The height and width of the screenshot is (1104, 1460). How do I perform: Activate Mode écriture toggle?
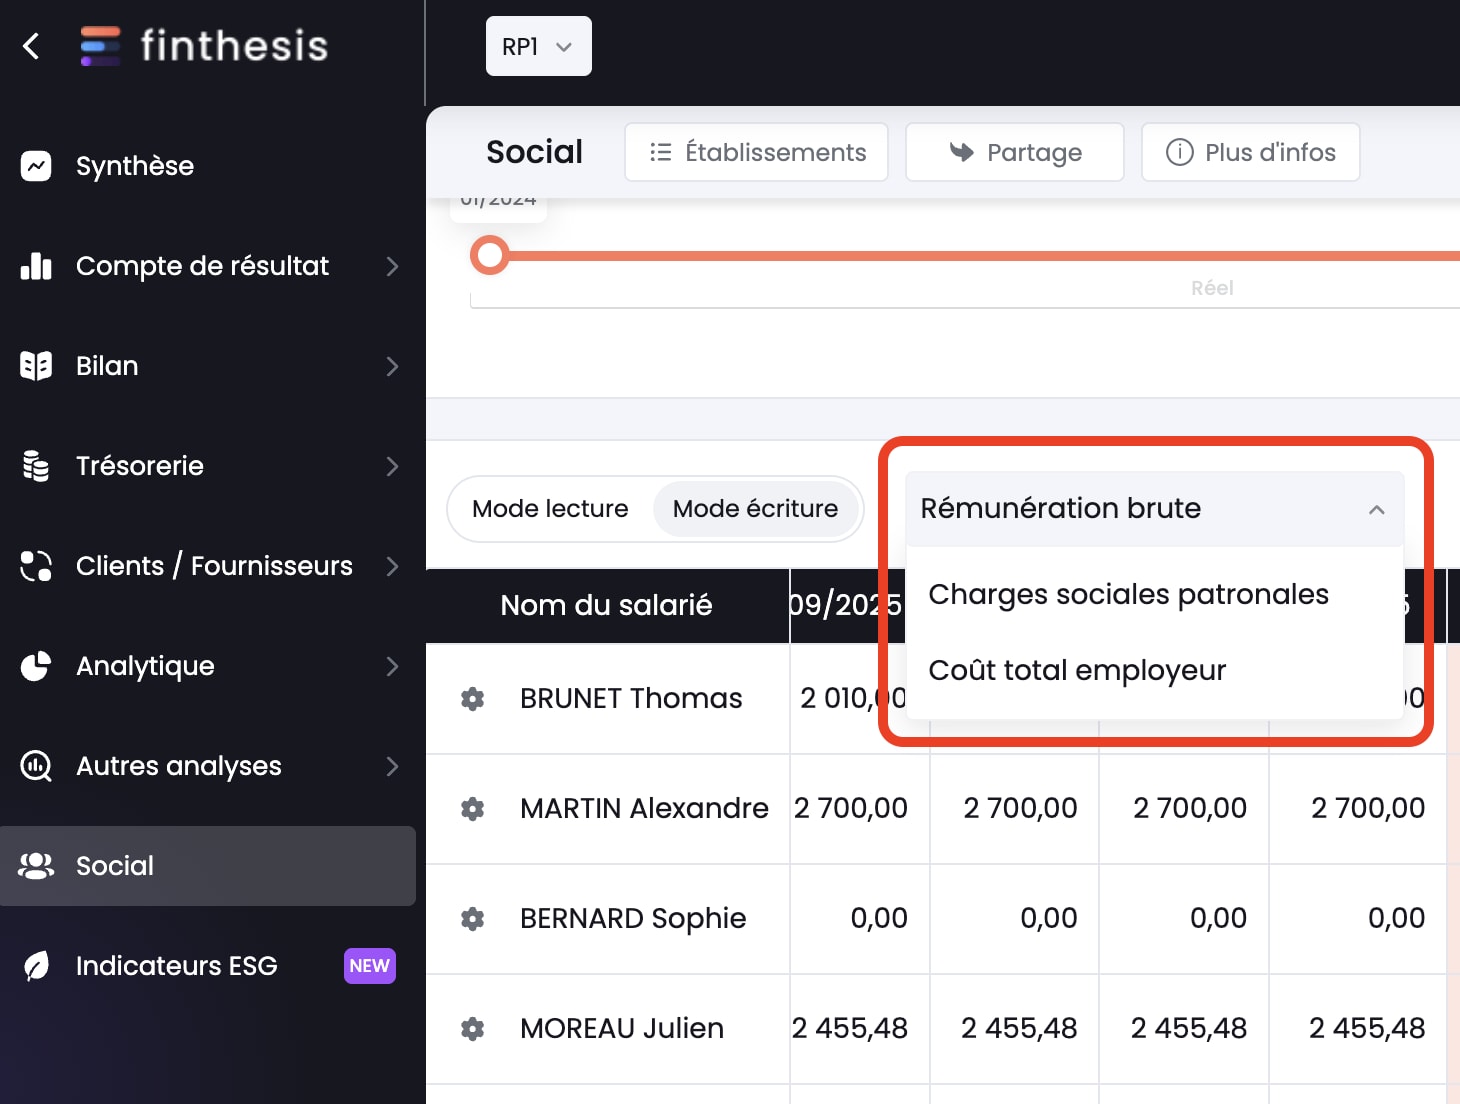coord(755,509)
